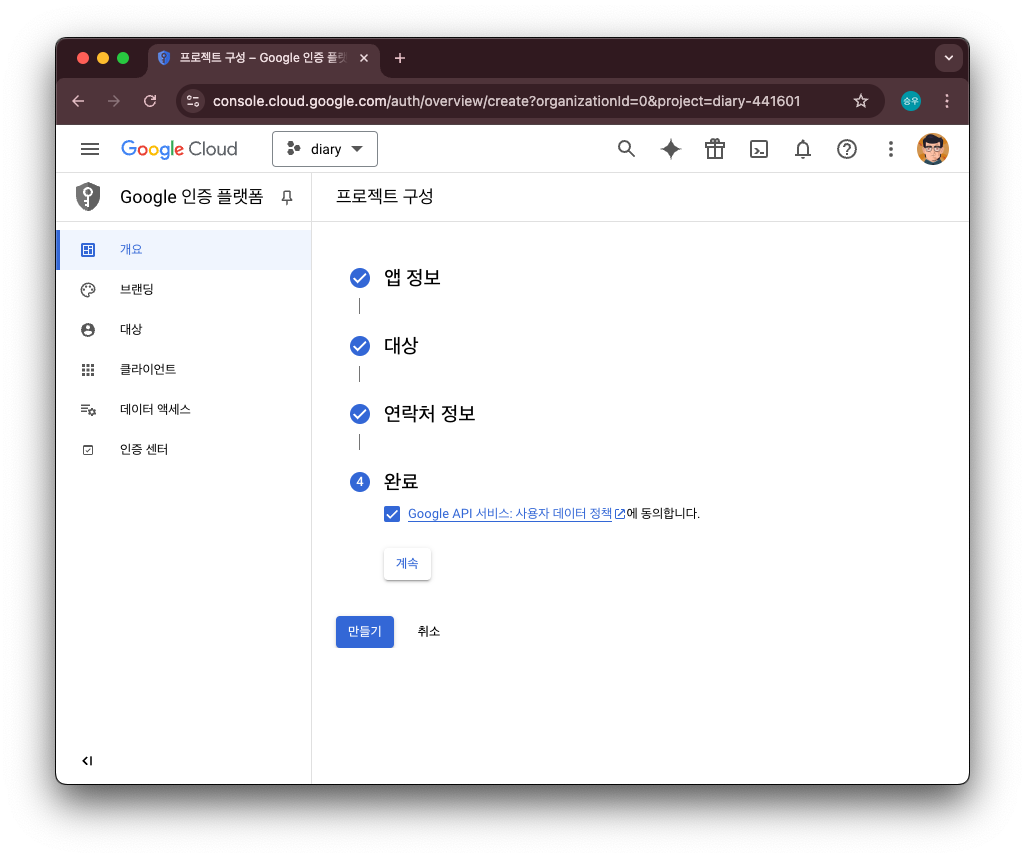Go forward with the browser forward arrow
The width and height of the screenshot is (1025, 858).
click(114, 101)
